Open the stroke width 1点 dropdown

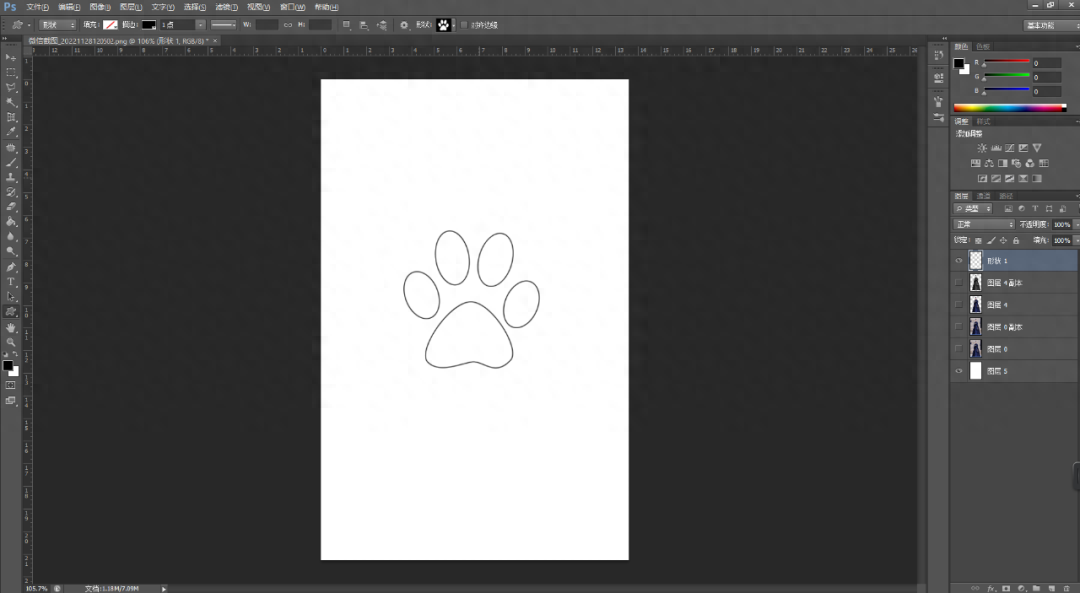[x=183, y=25]
